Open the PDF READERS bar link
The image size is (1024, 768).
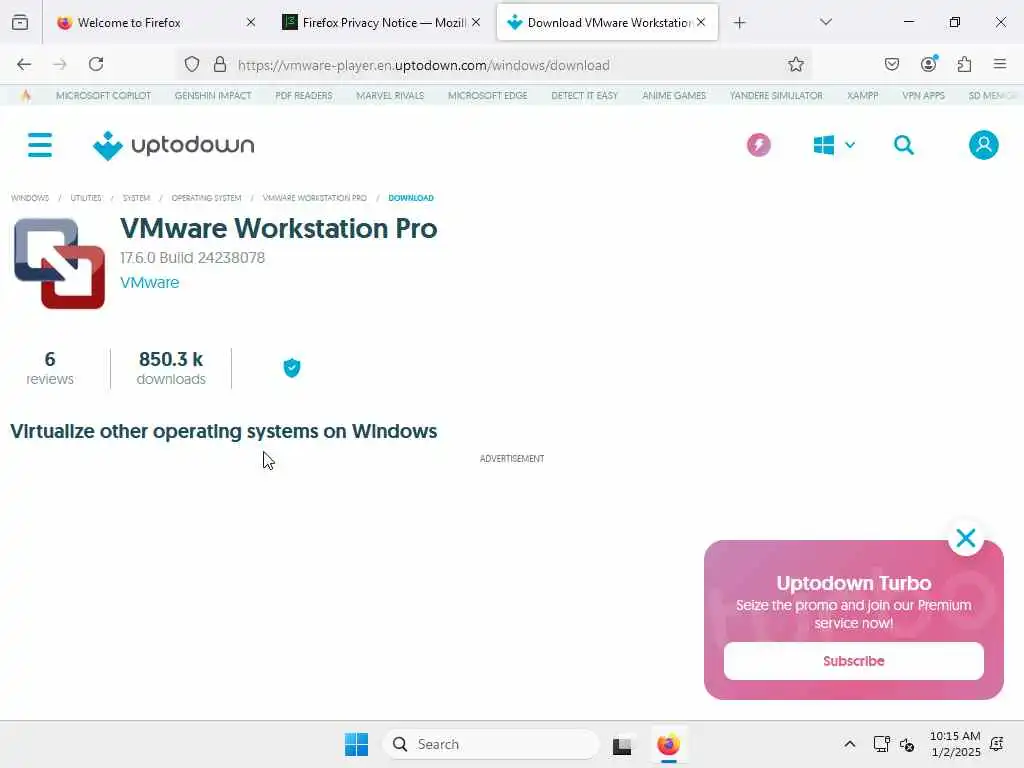pyautogui.click(x=304, y=95)
